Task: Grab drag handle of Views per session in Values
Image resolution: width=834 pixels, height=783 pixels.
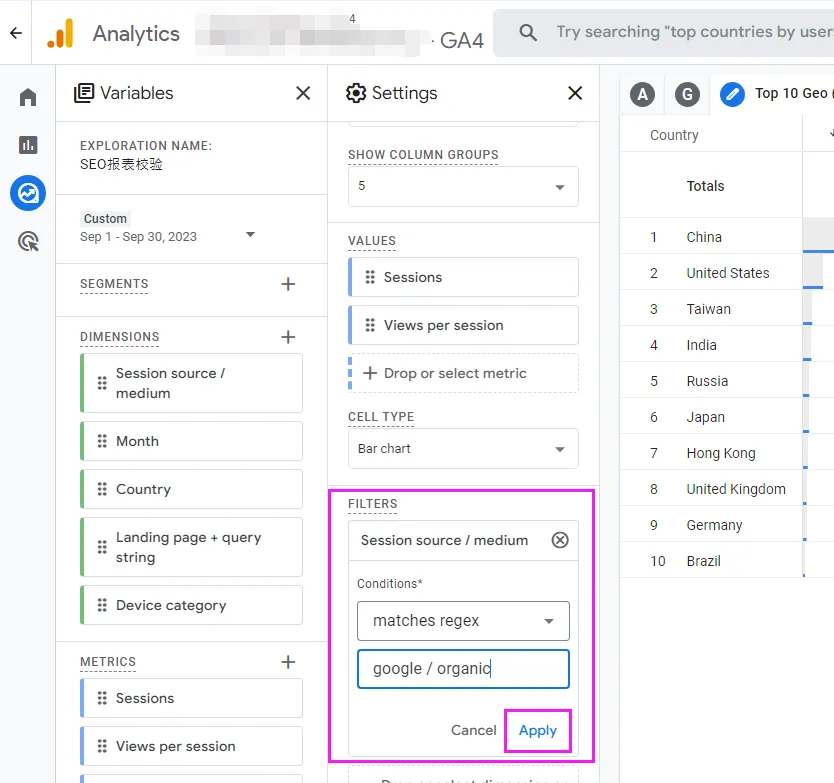Action: coord(370,325)
